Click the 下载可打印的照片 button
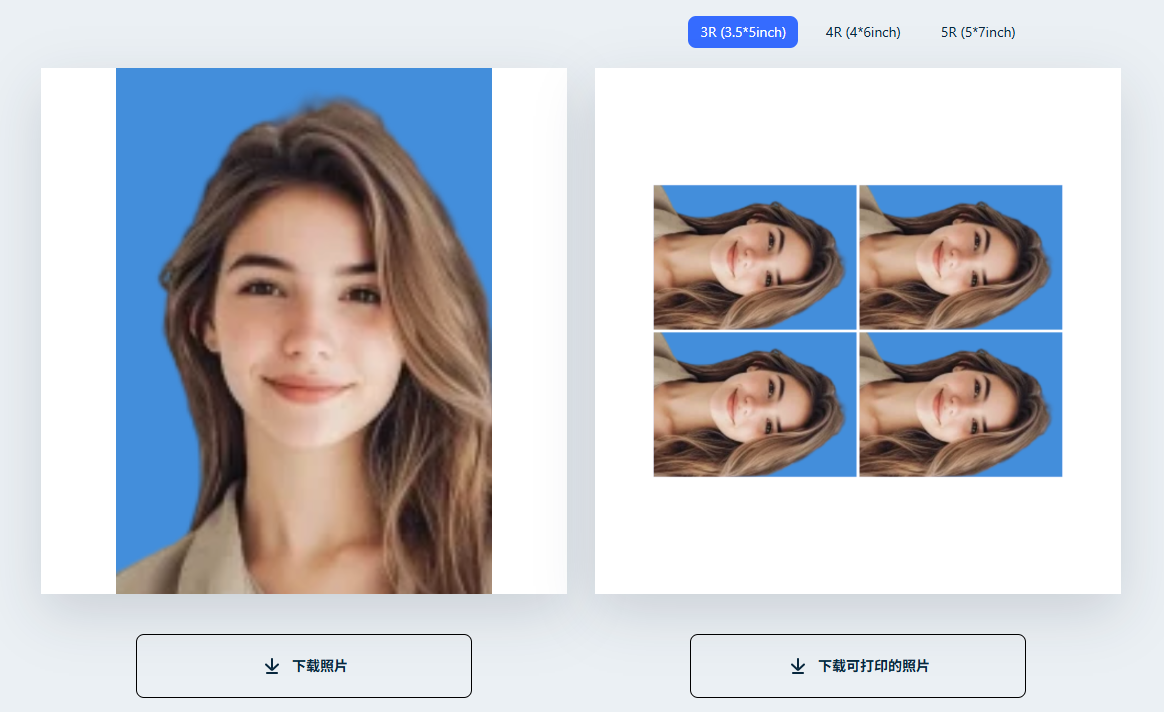 tap(857, 665)
